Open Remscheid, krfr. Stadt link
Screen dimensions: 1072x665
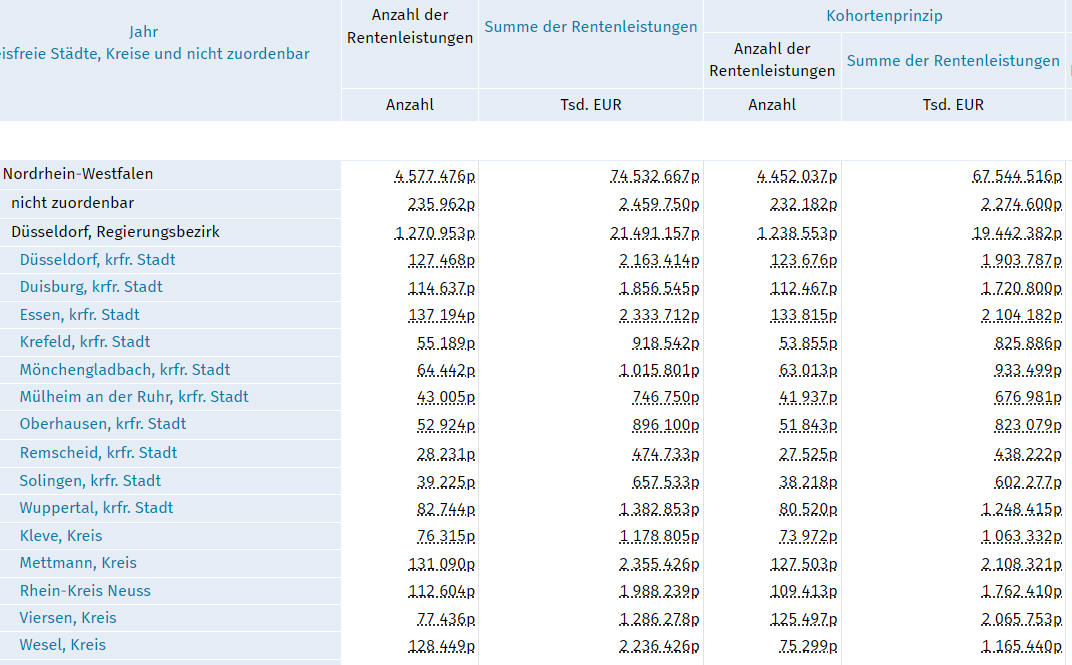pyautogui.click(x=98, y=452)
